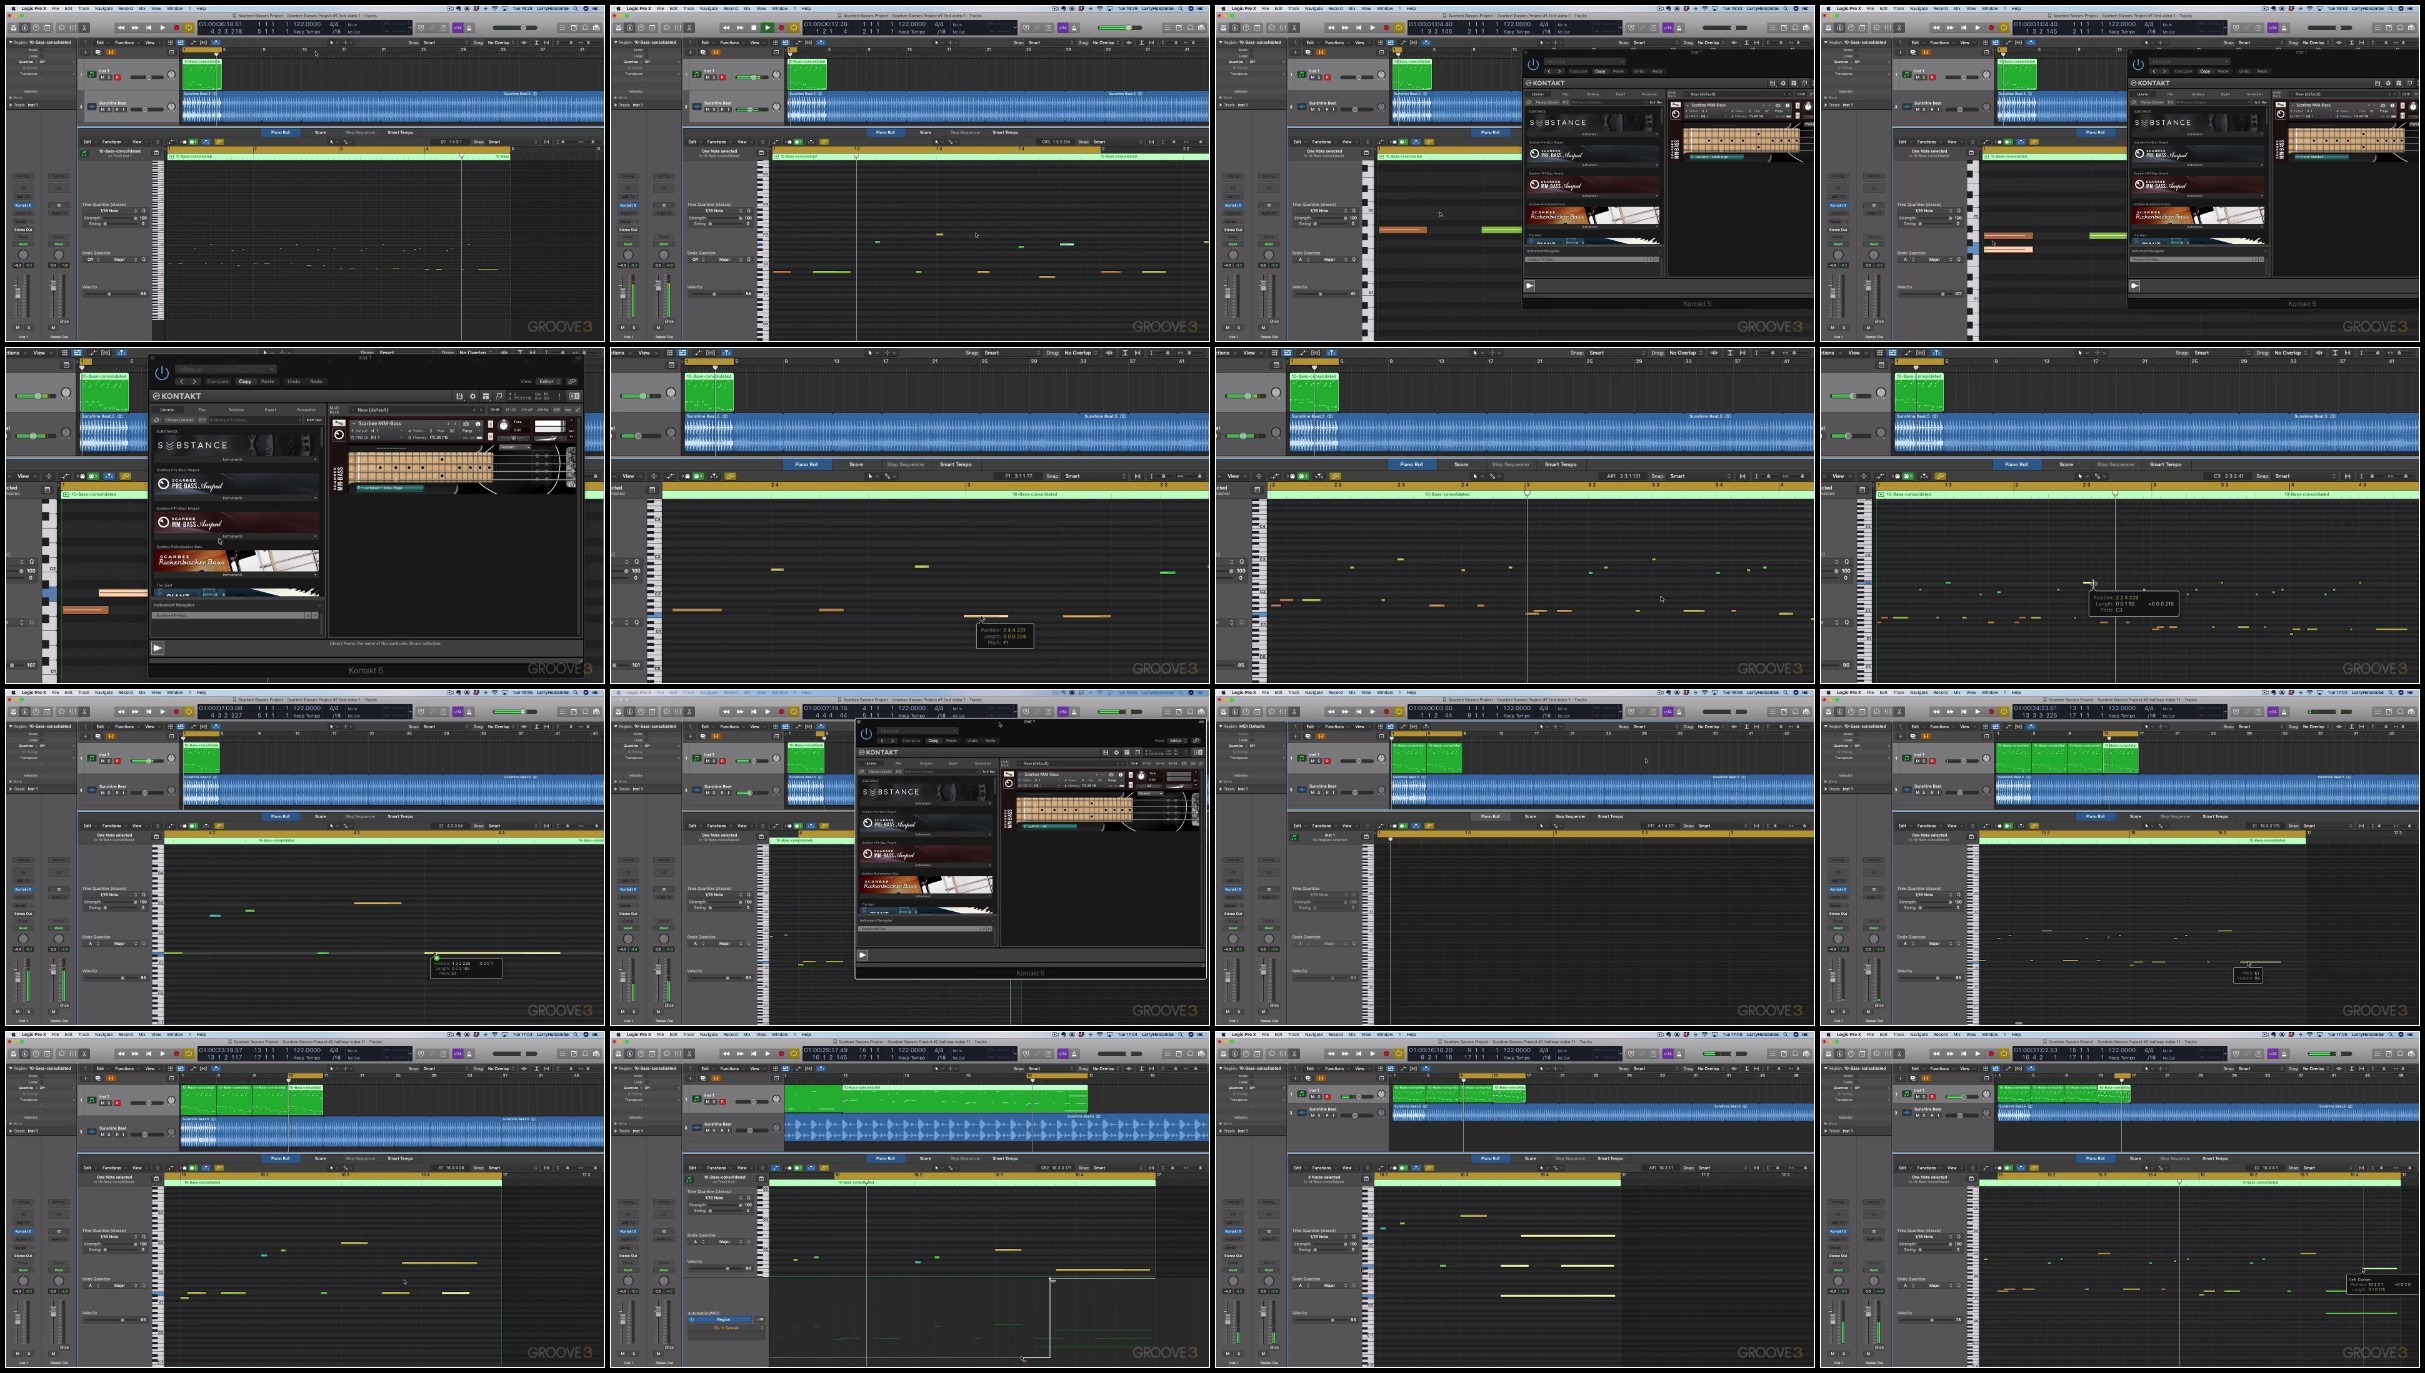The width and height of the screenshot is (2425, 1373).
Task: Top-left frame: toggle orange H hide-tracks button
Action: pos(111,52)
